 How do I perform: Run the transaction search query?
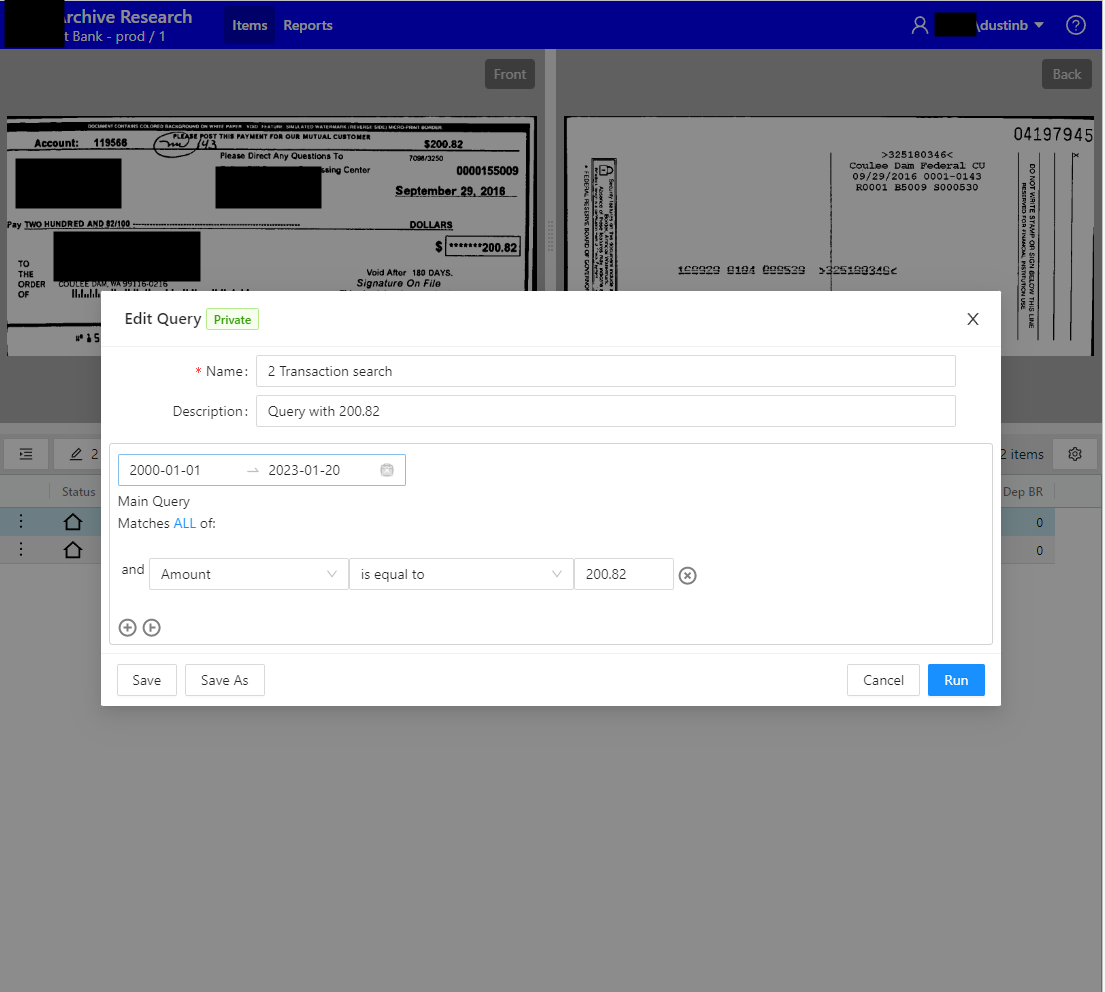956,680
